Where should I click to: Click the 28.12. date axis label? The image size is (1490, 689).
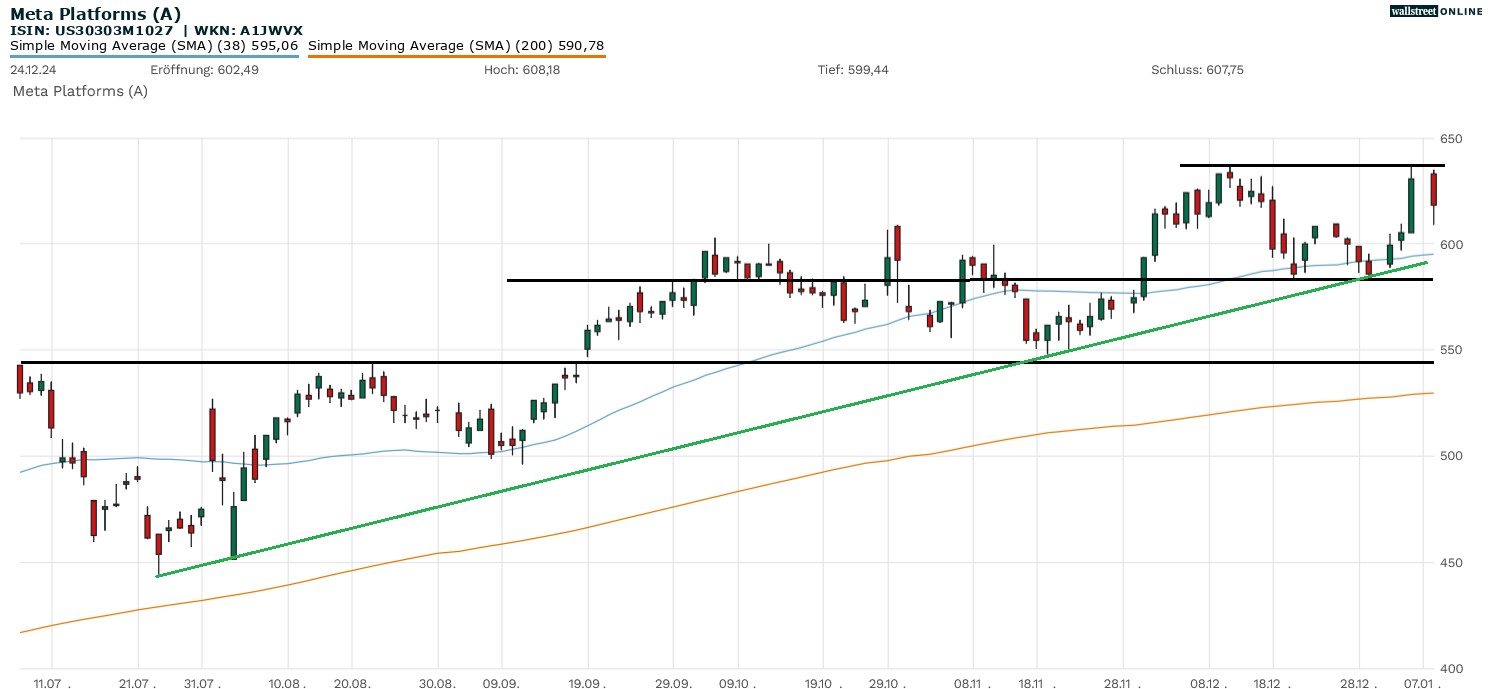(x=1360, y=683)
